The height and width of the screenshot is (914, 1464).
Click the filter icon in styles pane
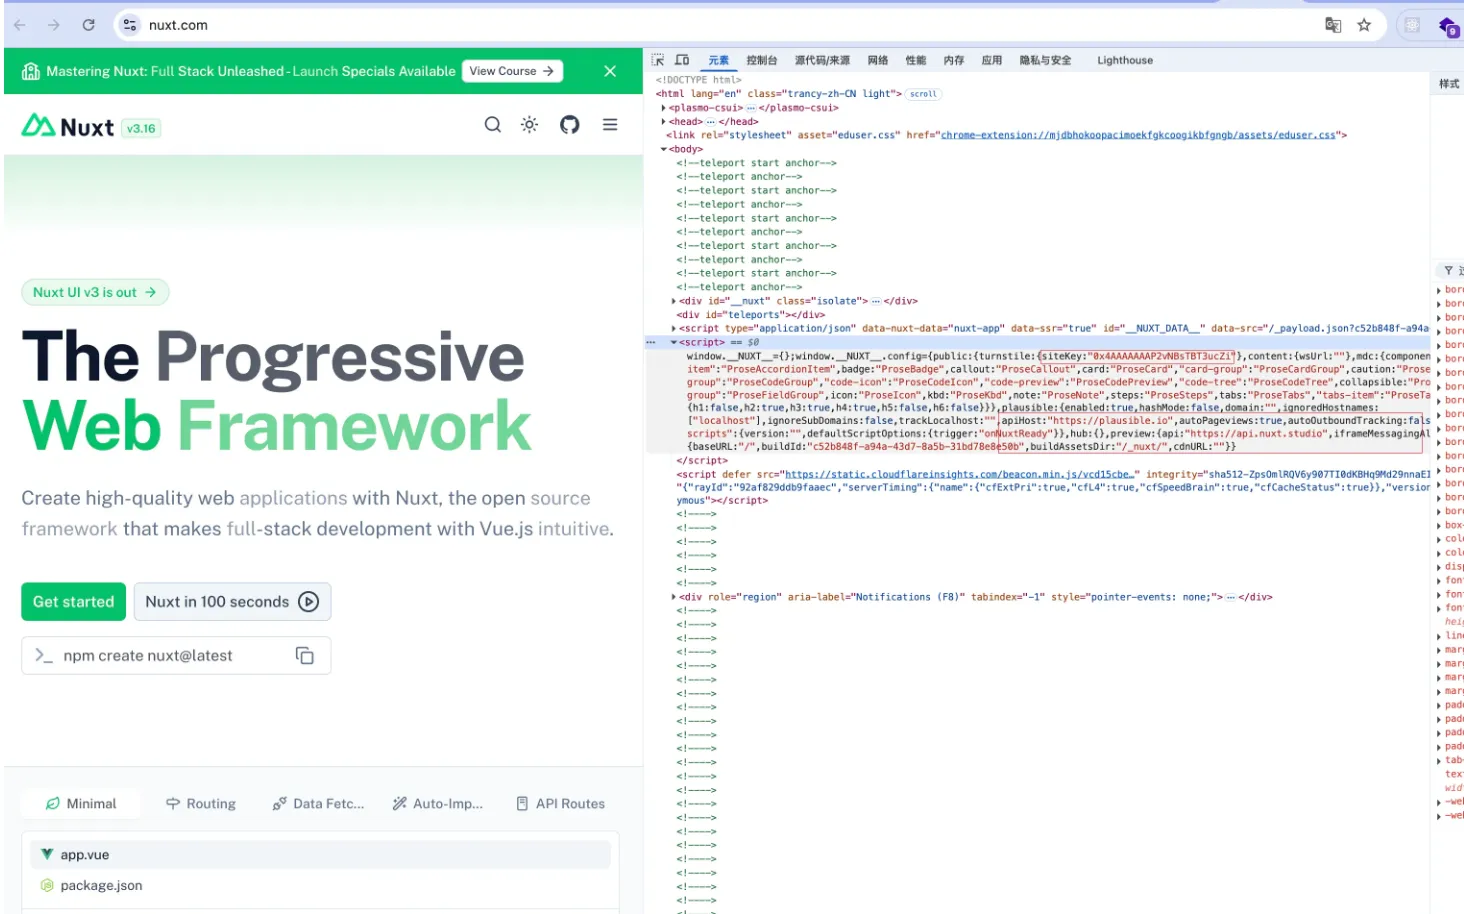pos(1448,271)
